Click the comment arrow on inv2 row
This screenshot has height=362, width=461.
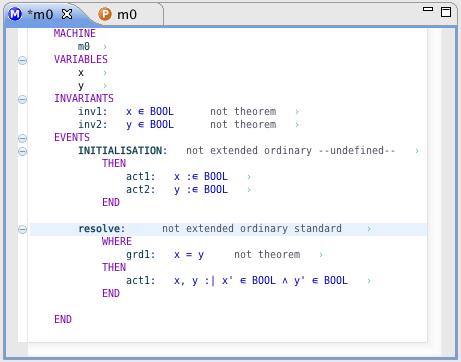297,125
